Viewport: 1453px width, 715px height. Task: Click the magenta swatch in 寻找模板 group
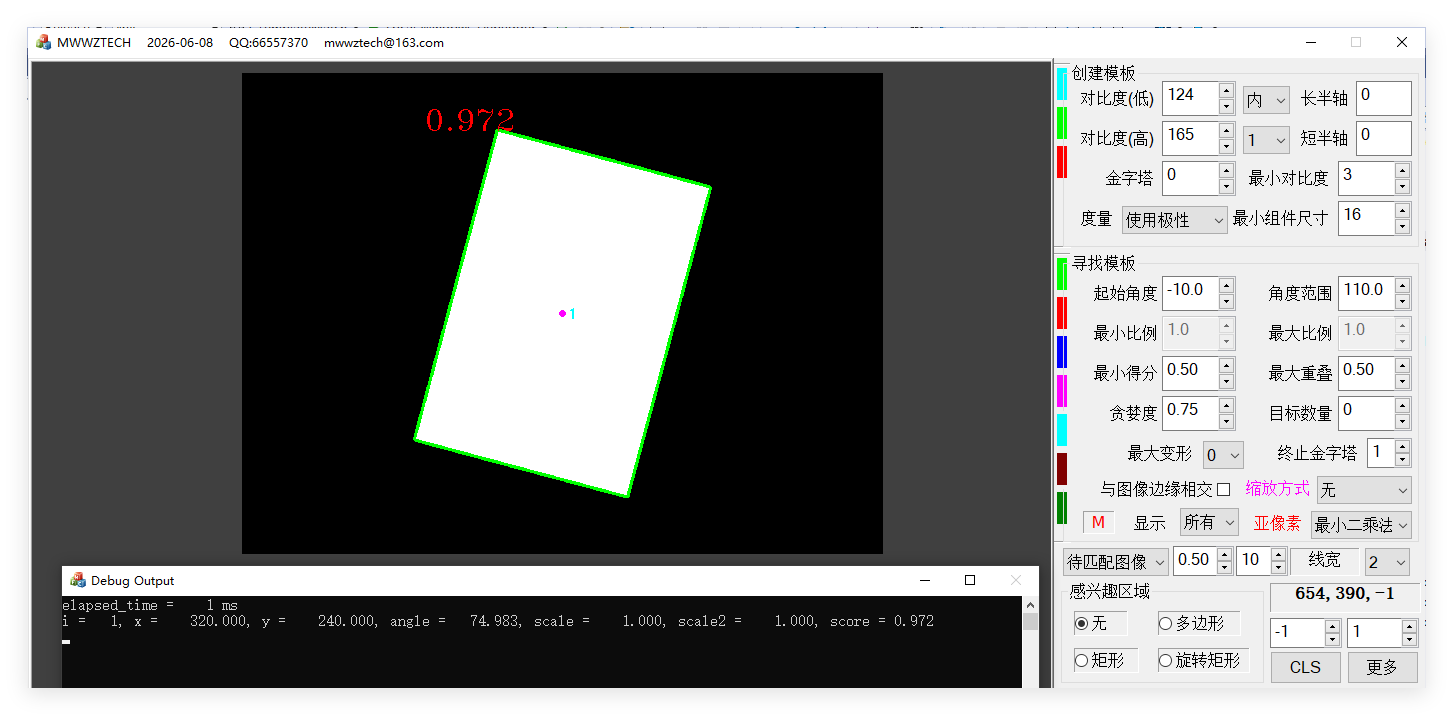point(1062,391)
